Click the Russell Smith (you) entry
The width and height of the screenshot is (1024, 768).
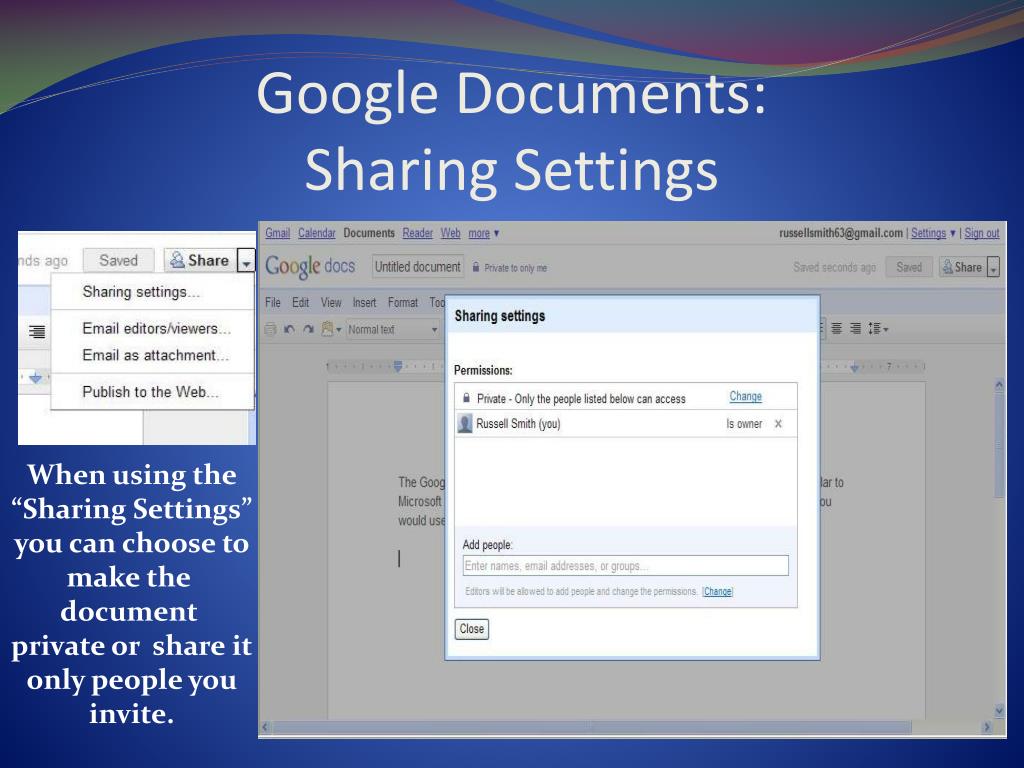(x=518, y=423)
